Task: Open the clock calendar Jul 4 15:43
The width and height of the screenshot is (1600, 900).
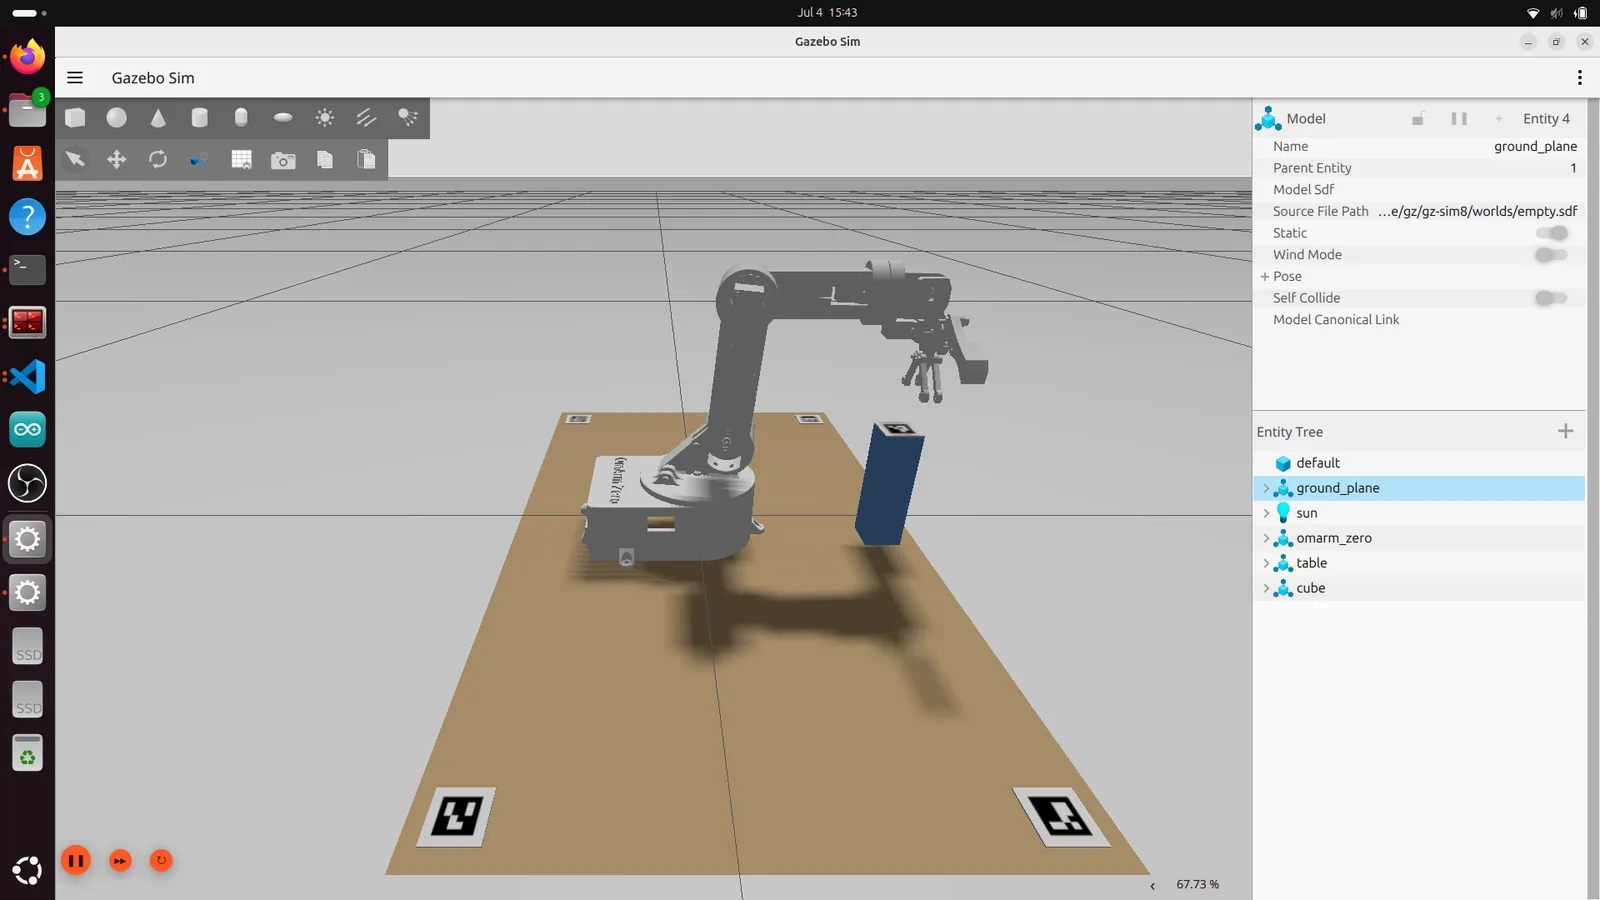Action: click(827, 13)
